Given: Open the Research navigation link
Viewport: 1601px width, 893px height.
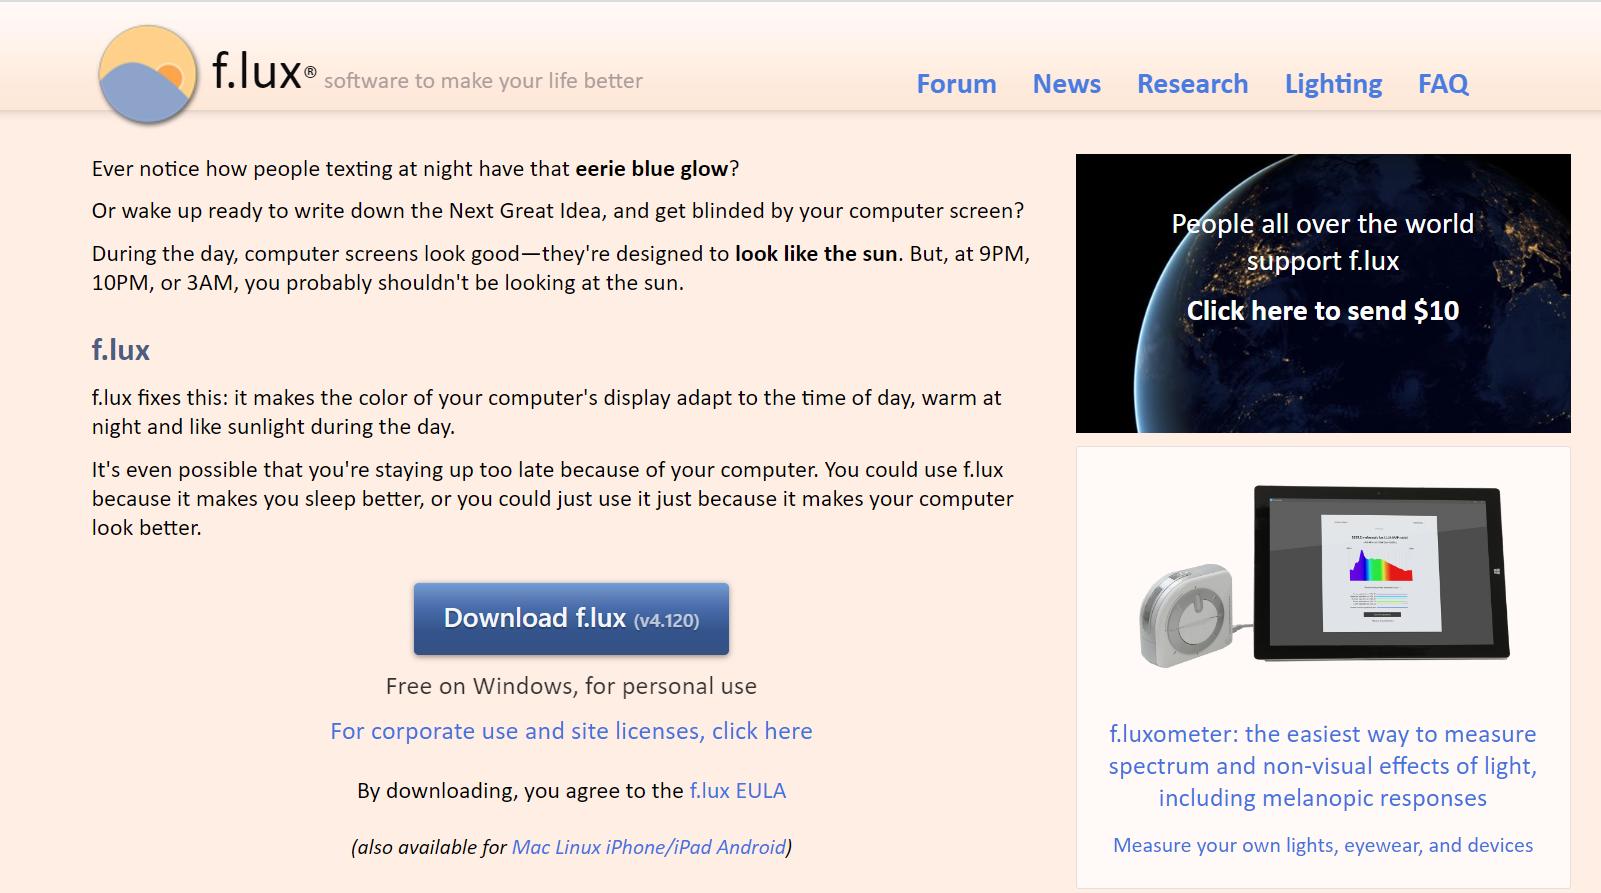Looking at the screenshot, I should pyautogui.click(x=1192, y=84).
